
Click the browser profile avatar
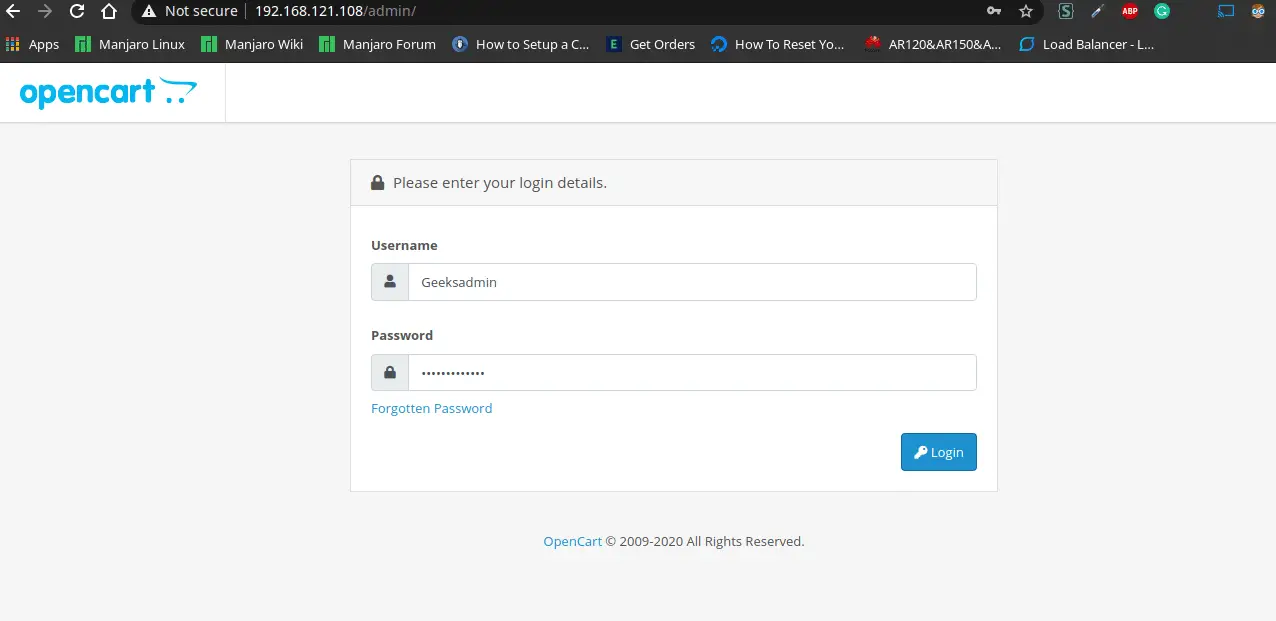[x=1258, y=12]
